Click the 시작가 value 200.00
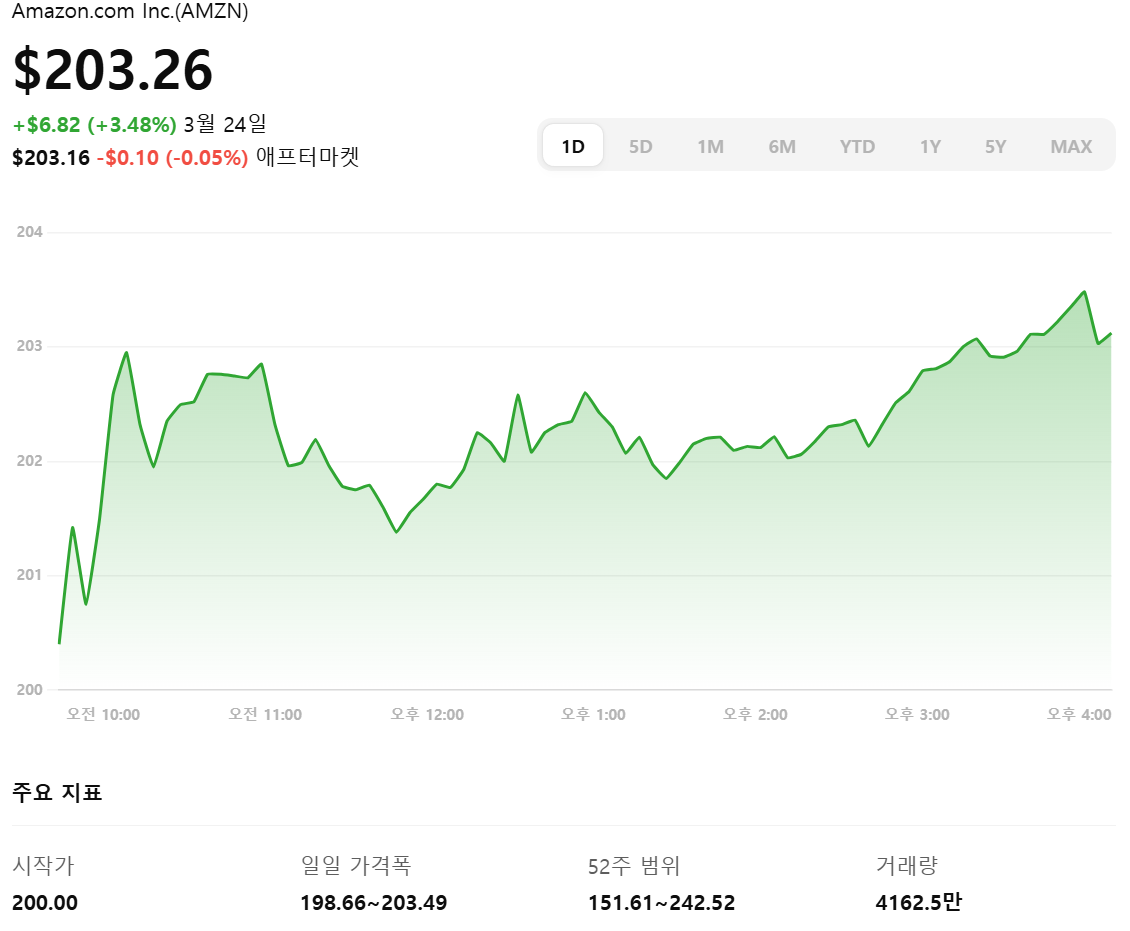Screen dimensions: 1130x931 44,902
